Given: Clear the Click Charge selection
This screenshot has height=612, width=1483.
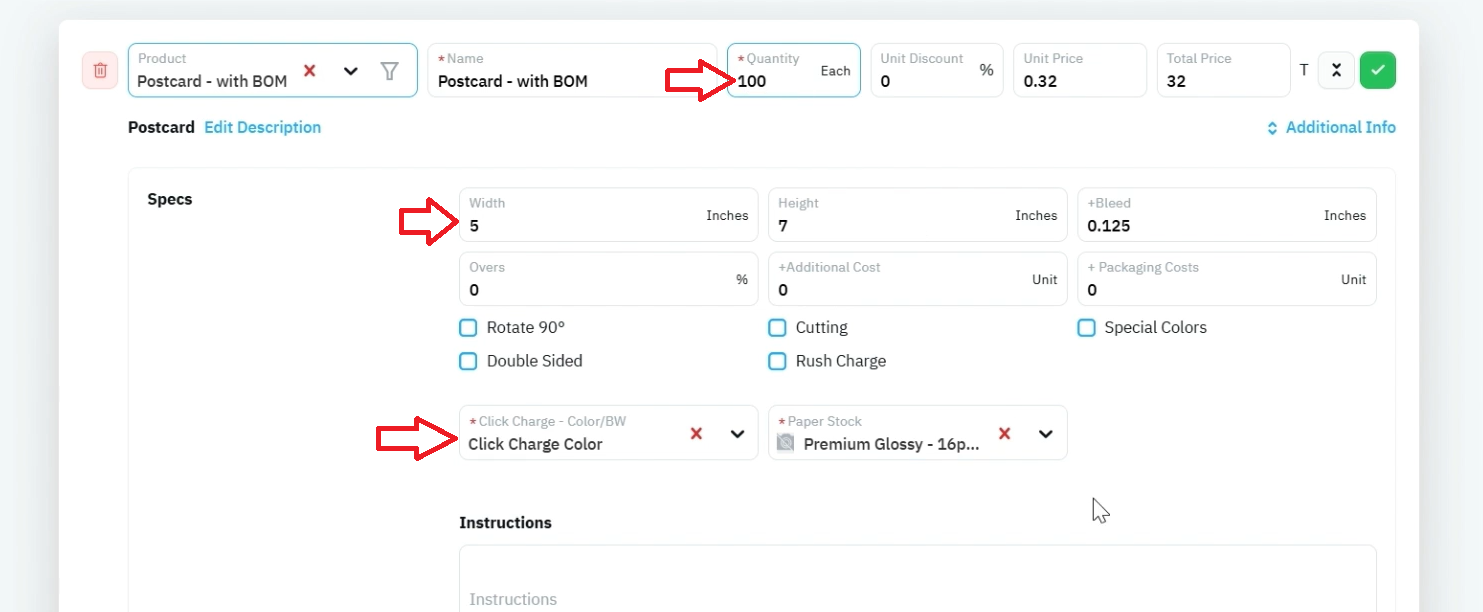Looking at the screenshot, I should [697, 433].
